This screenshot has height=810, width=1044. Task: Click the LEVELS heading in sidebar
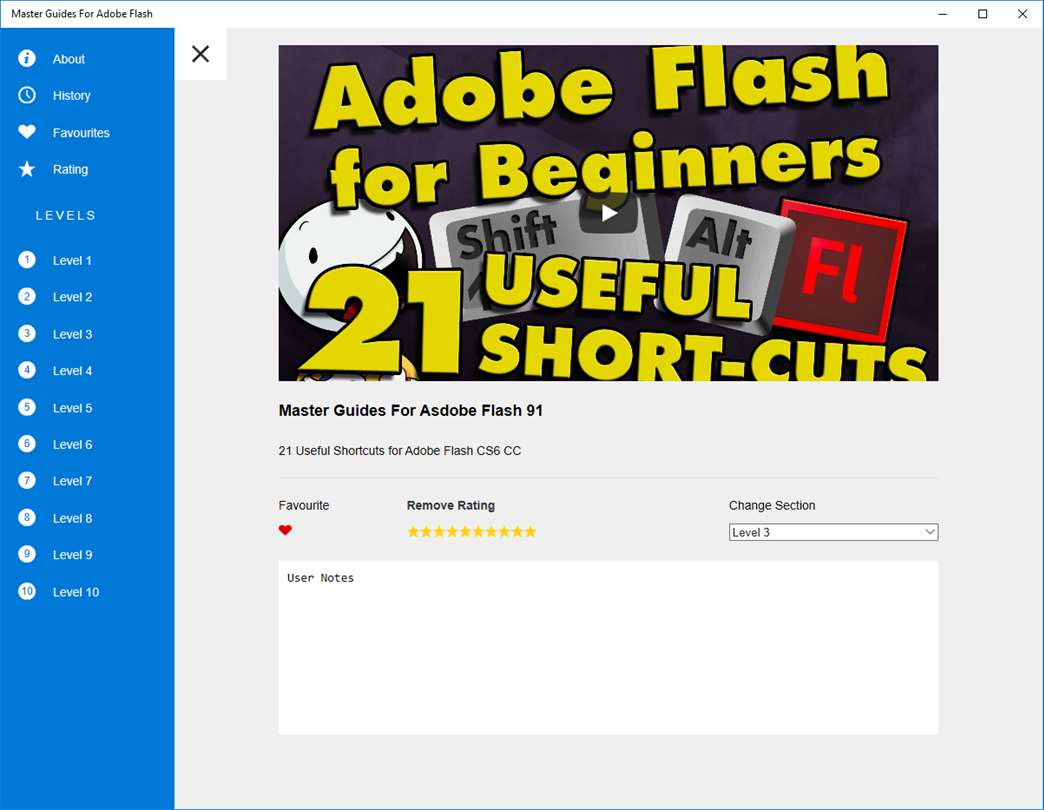click(66, 215)
